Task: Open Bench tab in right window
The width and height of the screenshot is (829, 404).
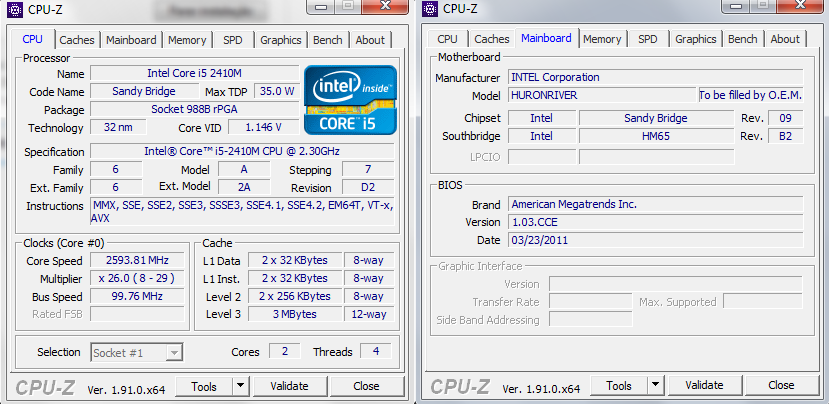Action: point(743,39)
